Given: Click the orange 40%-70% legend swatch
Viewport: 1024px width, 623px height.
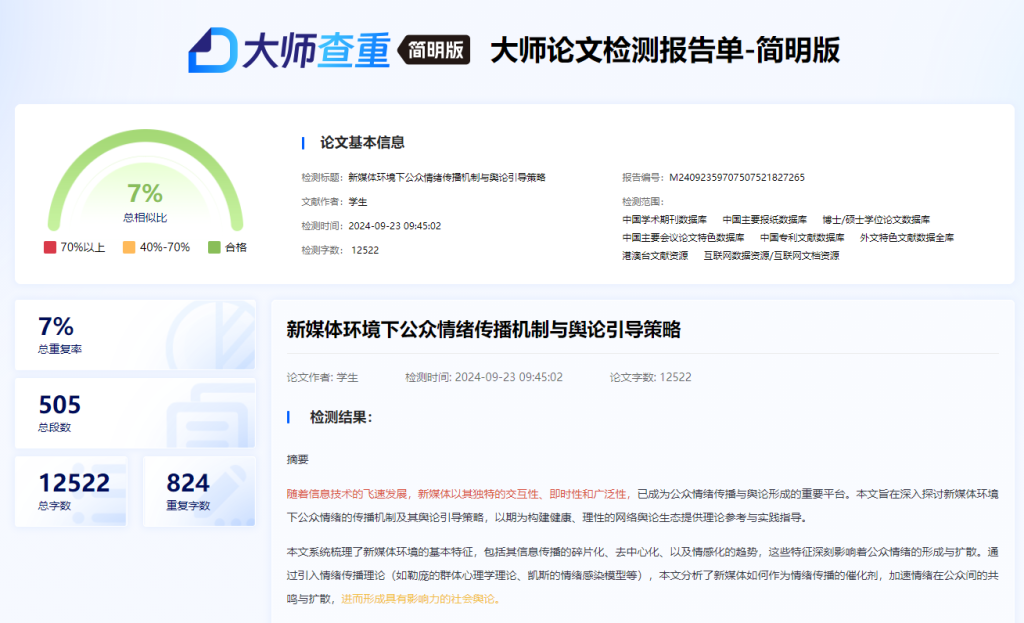Looking at the screenshot, I should 129,247.
